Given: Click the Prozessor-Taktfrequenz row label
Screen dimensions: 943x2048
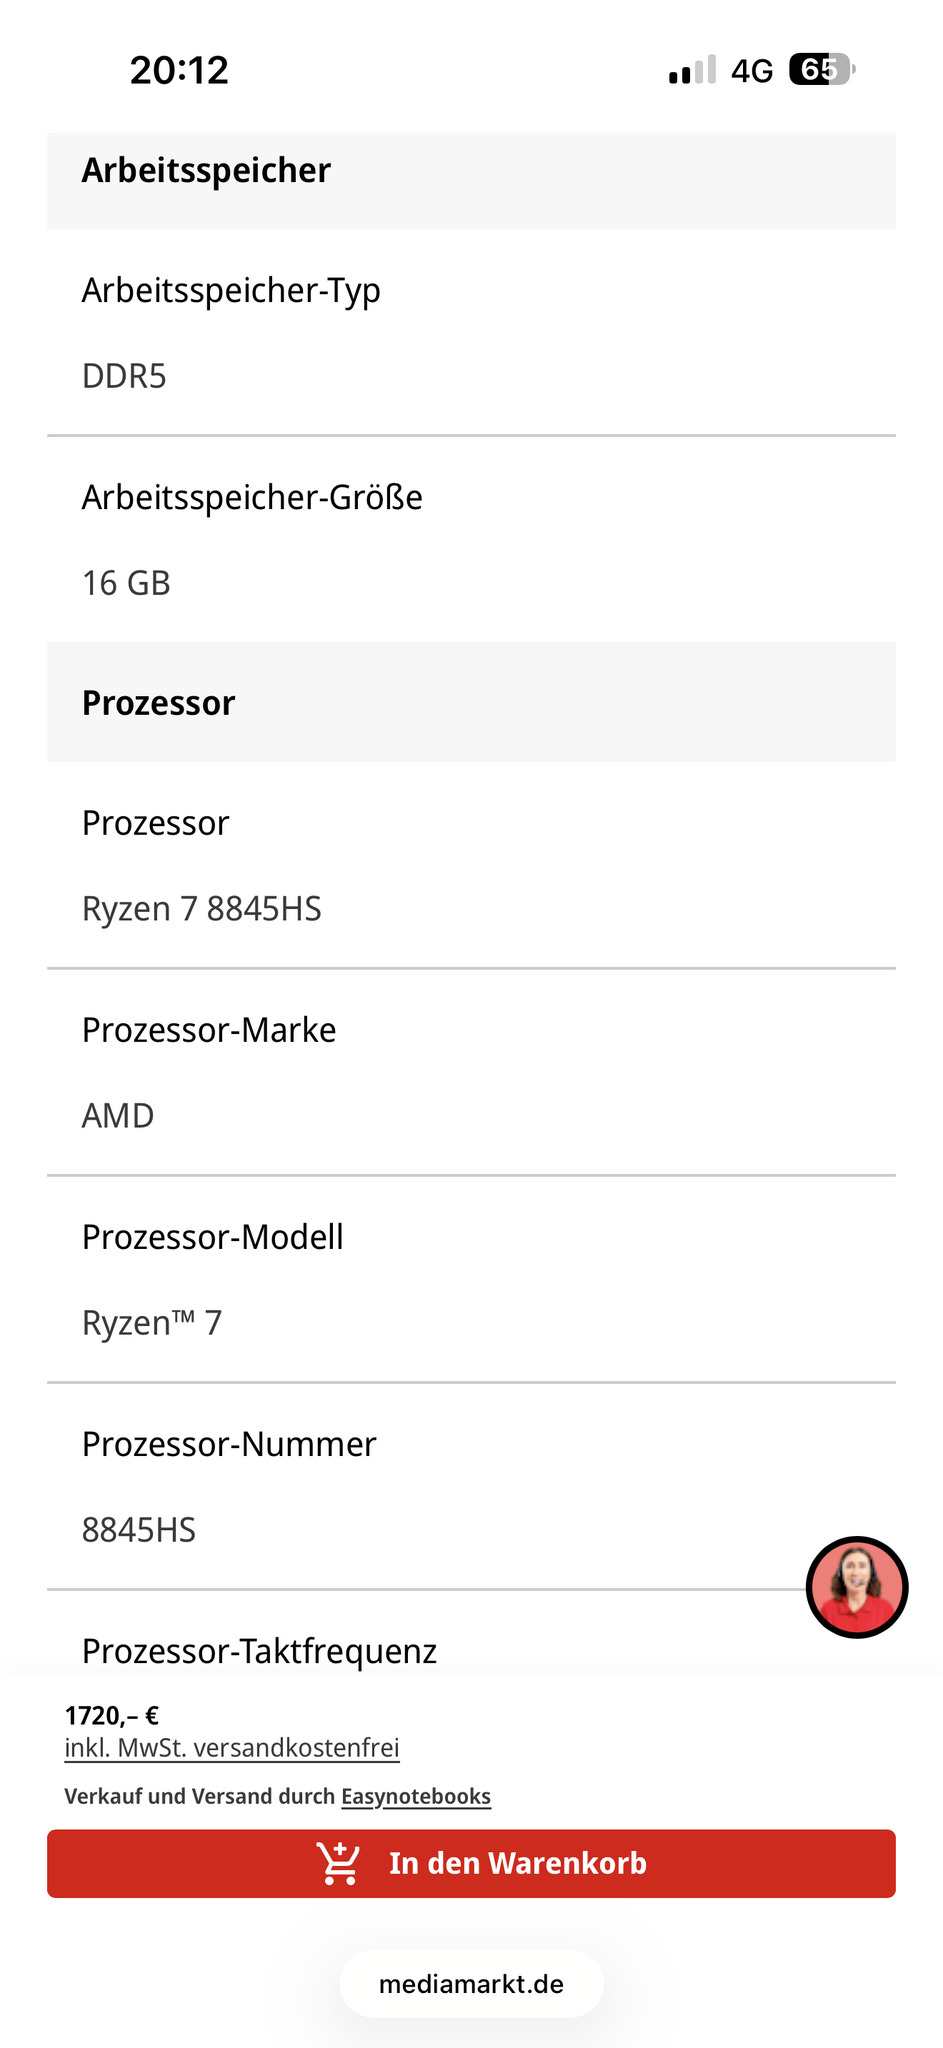Looking at the screenshot, I should (x=259, y=1651).
